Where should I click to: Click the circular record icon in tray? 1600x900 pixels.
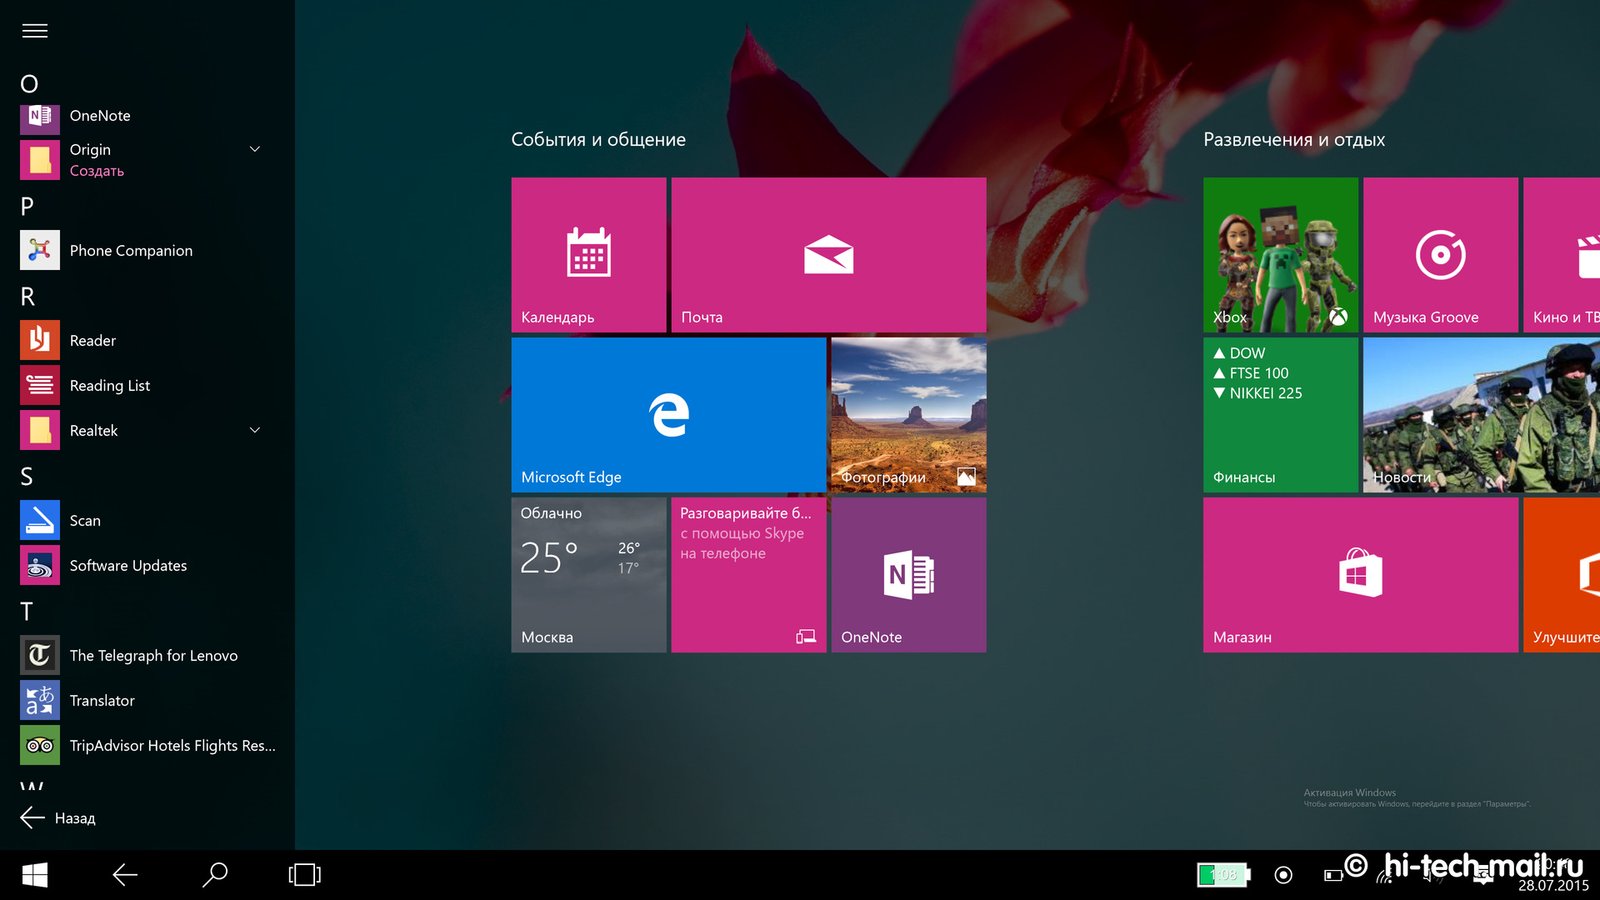pyautogui.click(x=1284, y=875)
